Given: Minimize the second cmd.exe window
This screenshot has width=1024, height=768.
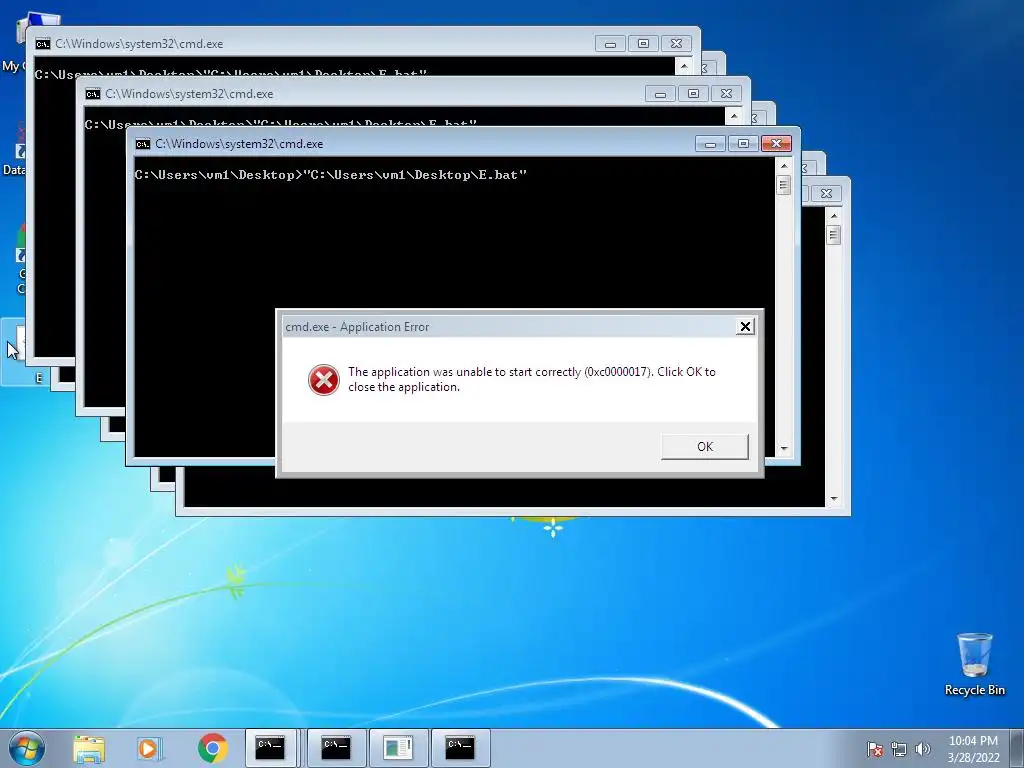Looking at the screenshot, I should [660, 94].
